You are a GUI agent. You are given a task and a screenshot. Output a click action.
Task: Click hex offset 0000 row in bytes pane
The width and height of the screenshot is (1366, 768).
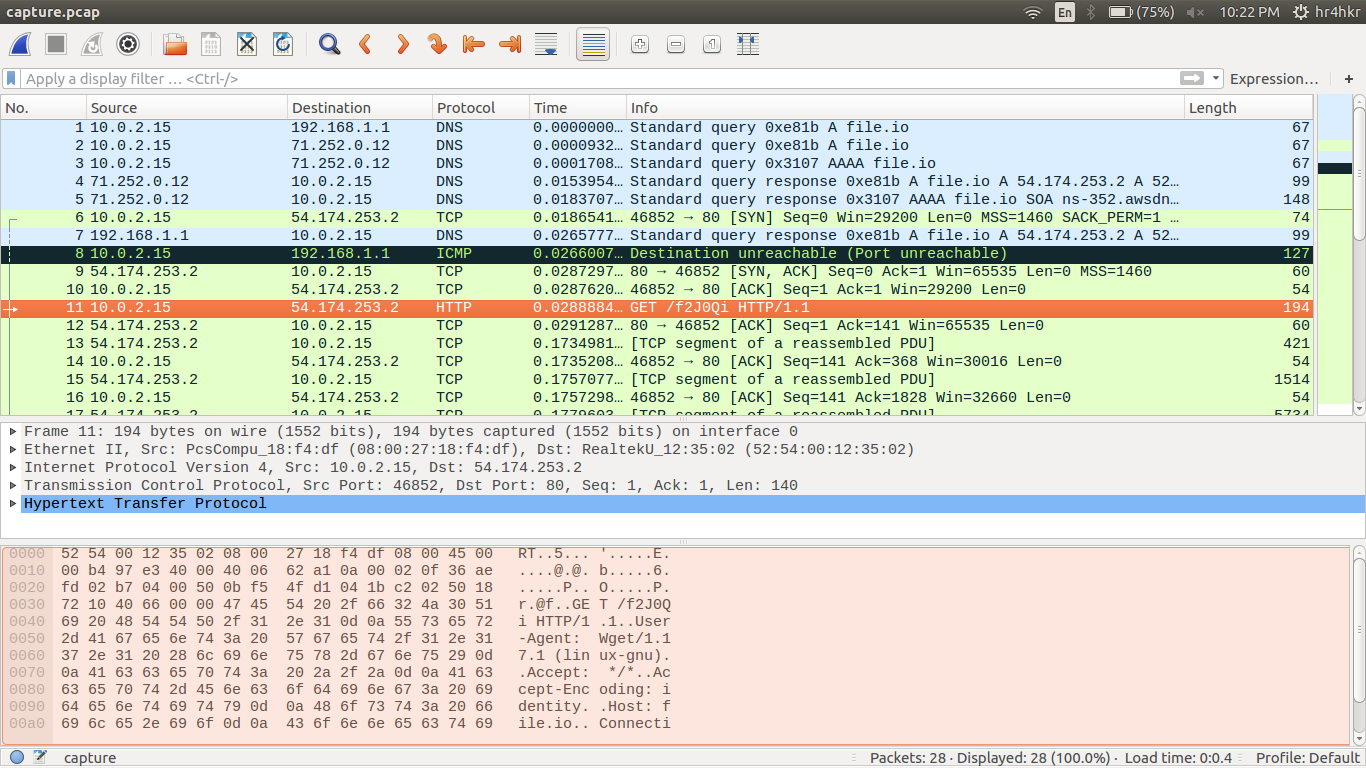click(340, 553)
